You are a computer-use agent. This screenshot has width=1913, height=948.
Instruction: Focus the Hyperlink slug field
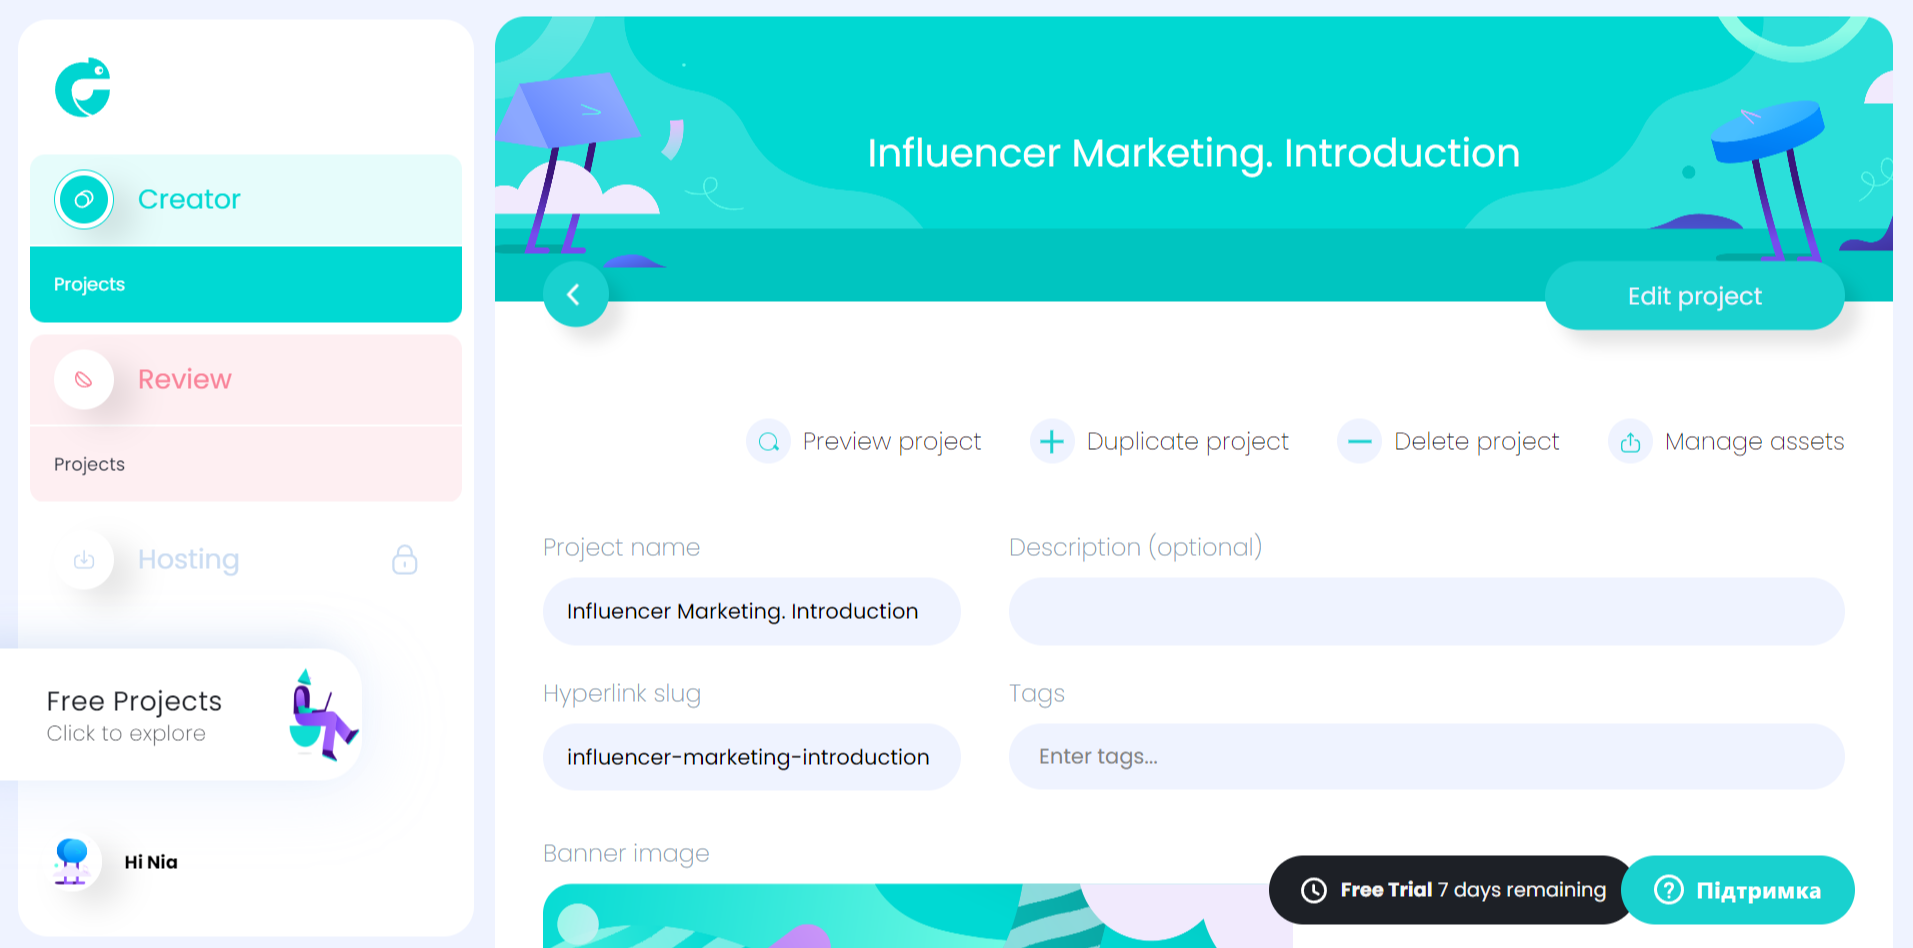point(752,757)
